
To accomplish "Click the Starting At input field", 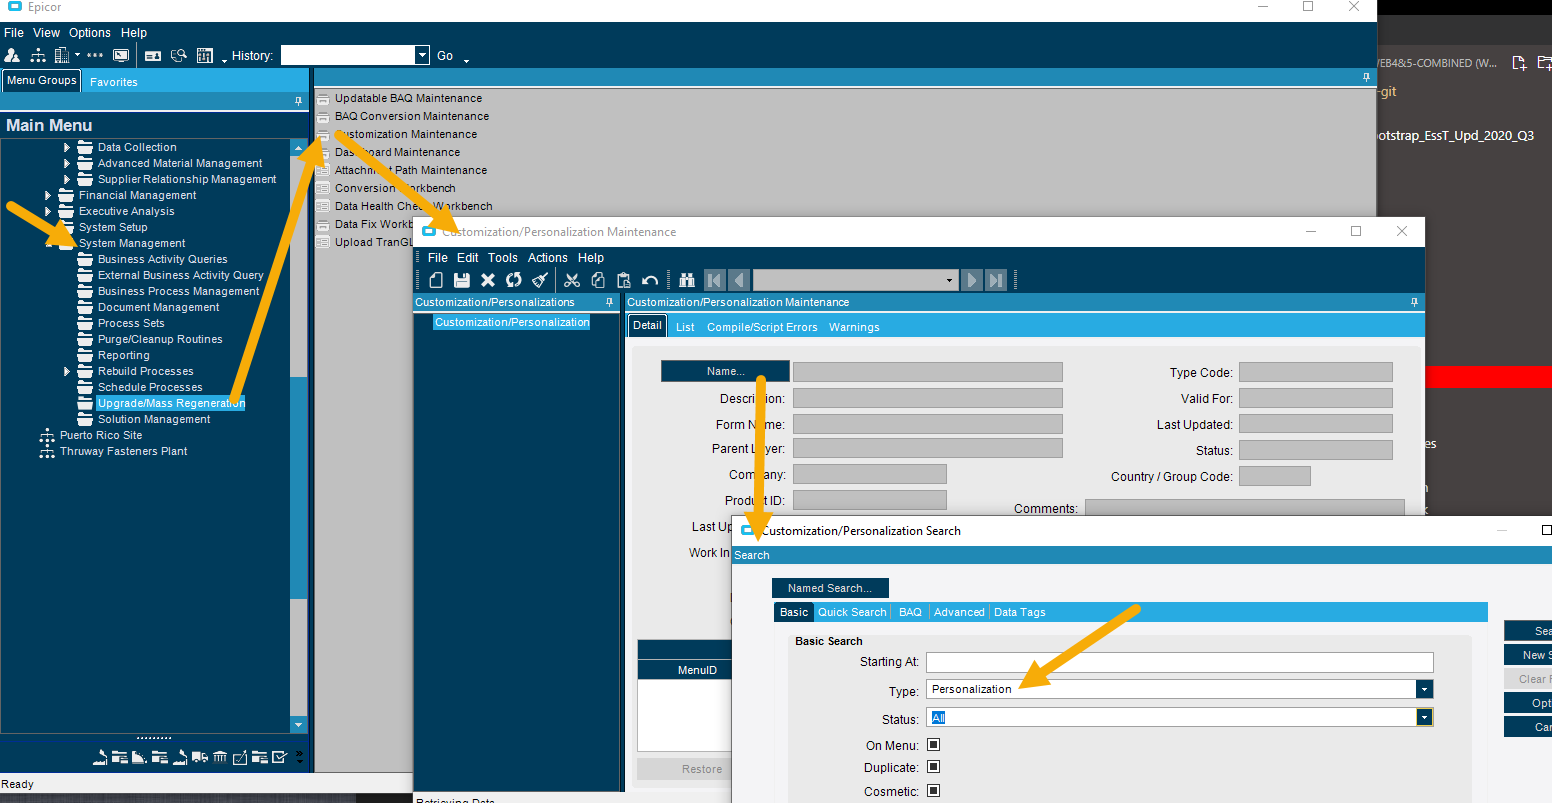I will tap(1180, 662).
